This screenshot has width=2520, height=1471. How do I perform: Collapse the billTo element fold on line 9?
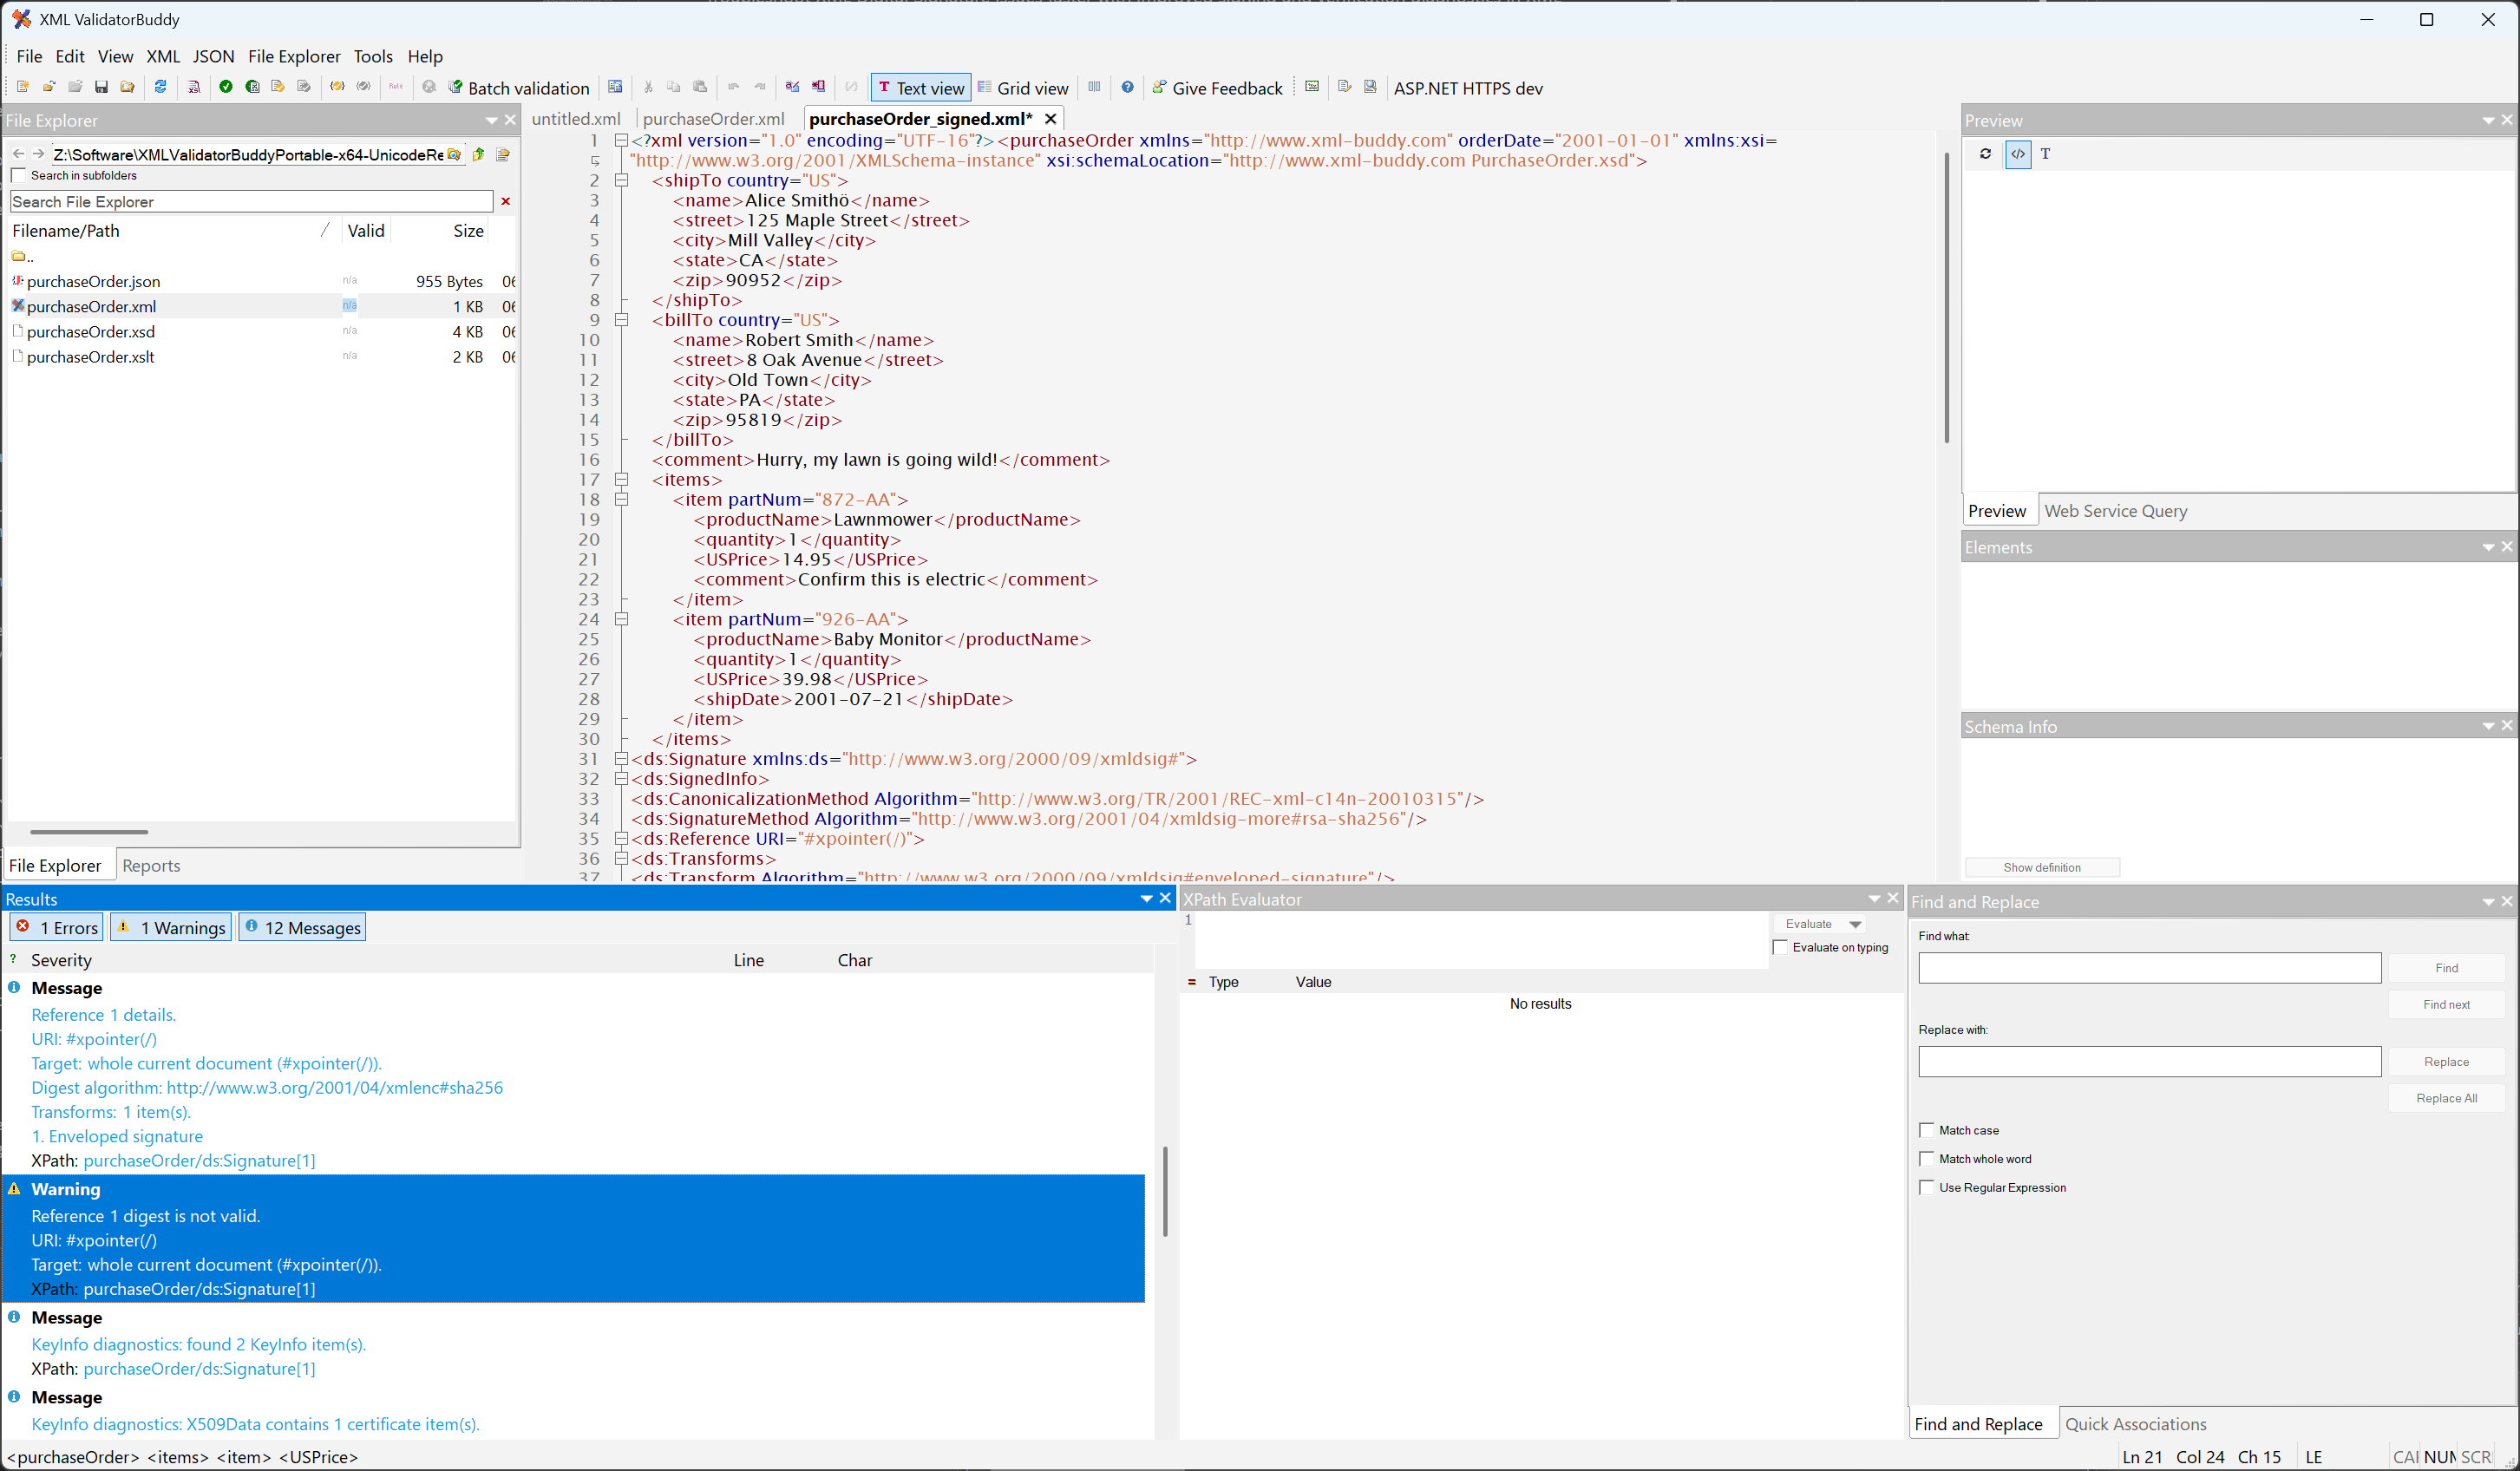tap(621, 320)
